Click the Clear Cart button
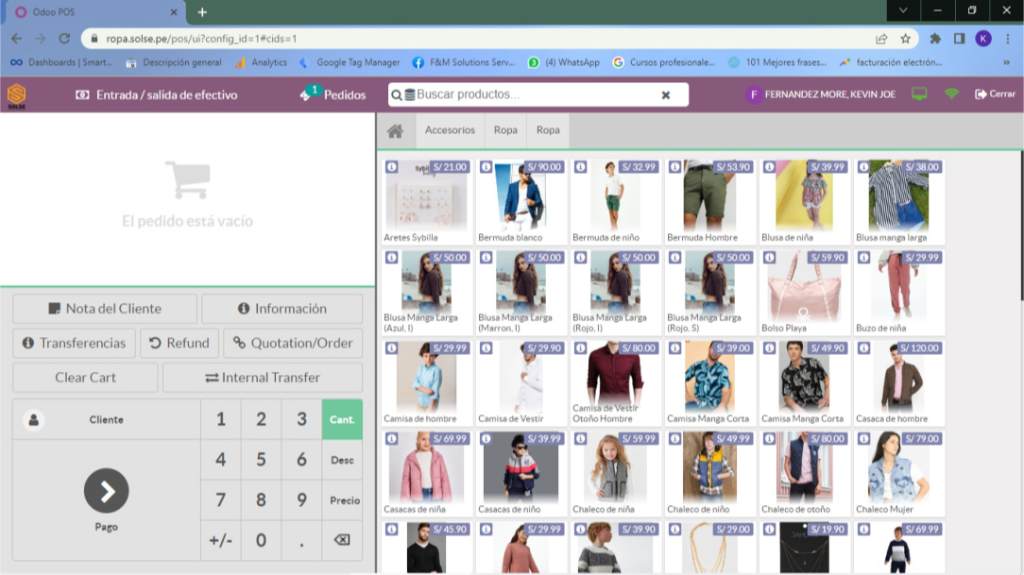Screen dimensions: 1024x575 click(85, 378)
